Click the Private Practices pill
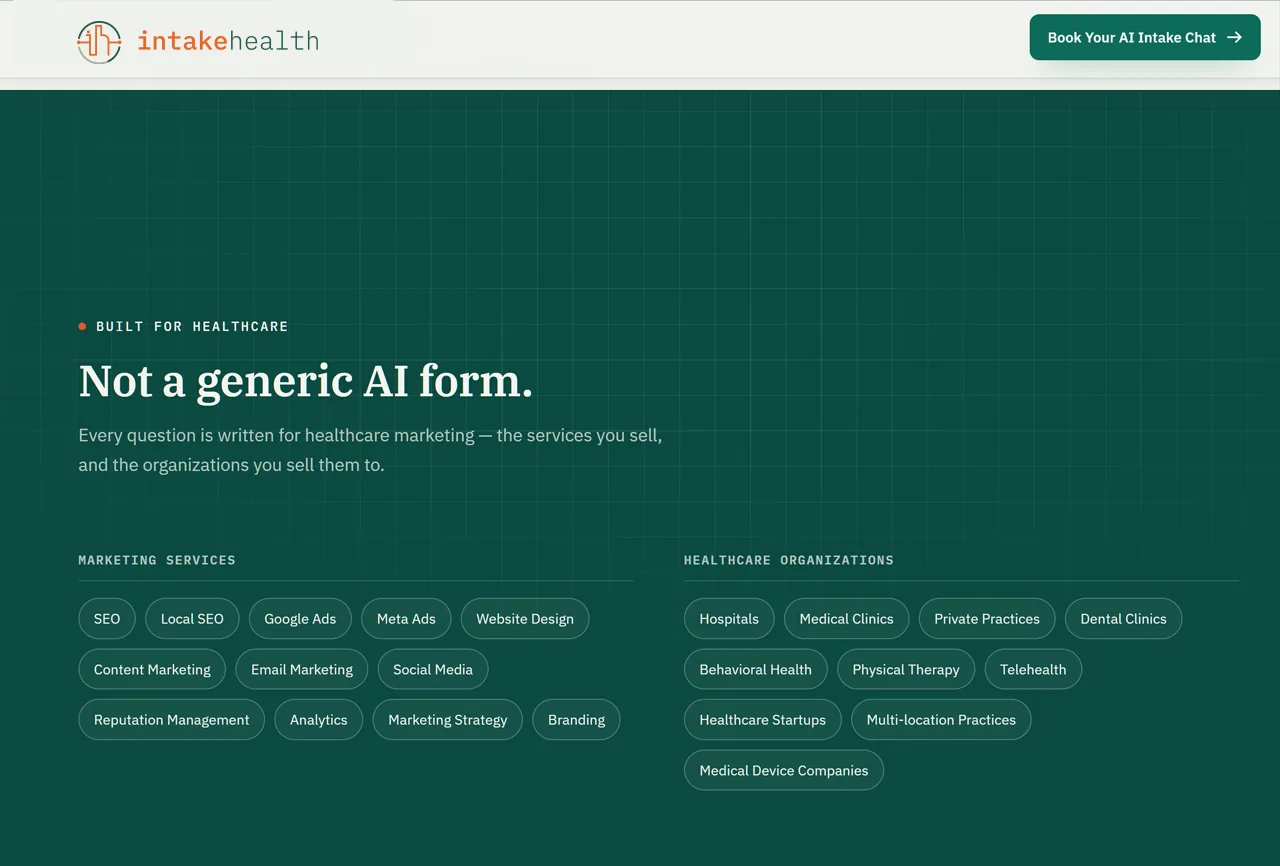1280x866 pixels. point(987,619)
